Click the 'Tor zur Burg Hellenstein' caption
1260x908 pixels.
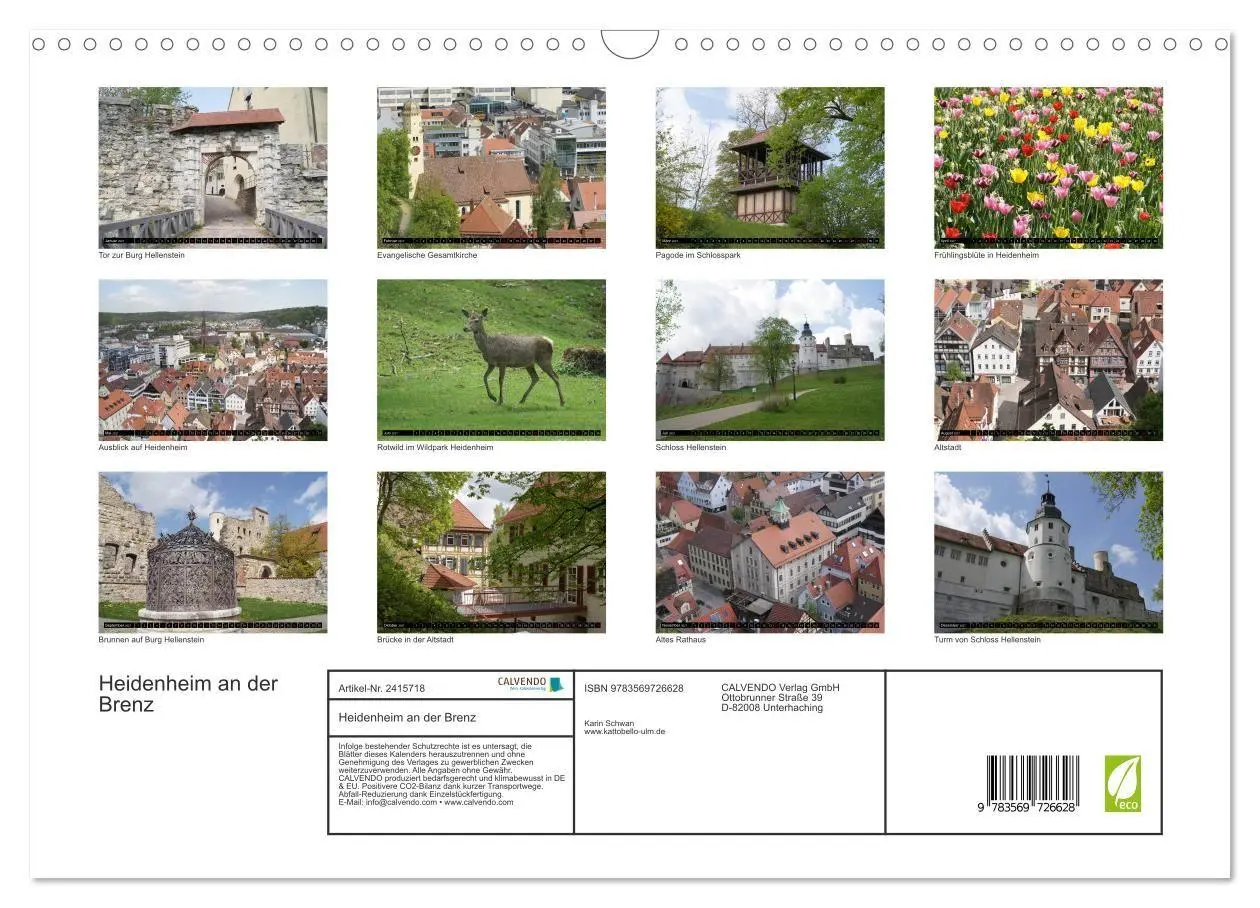142,255
